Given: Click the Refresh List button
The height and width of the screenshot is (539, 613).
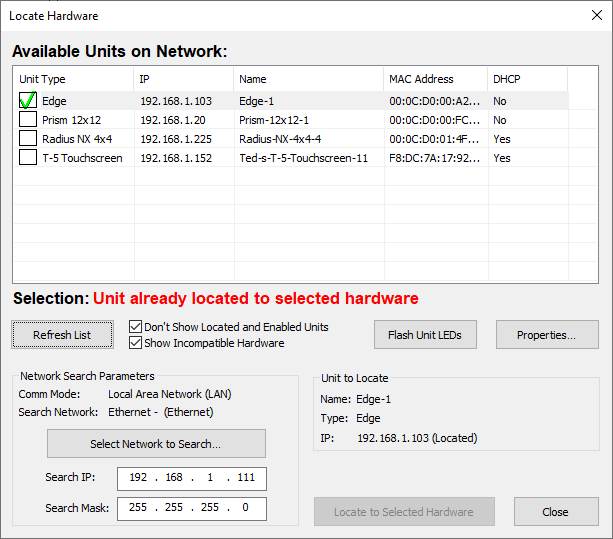Looking at the screenshot, I should (x=62, y=335).
